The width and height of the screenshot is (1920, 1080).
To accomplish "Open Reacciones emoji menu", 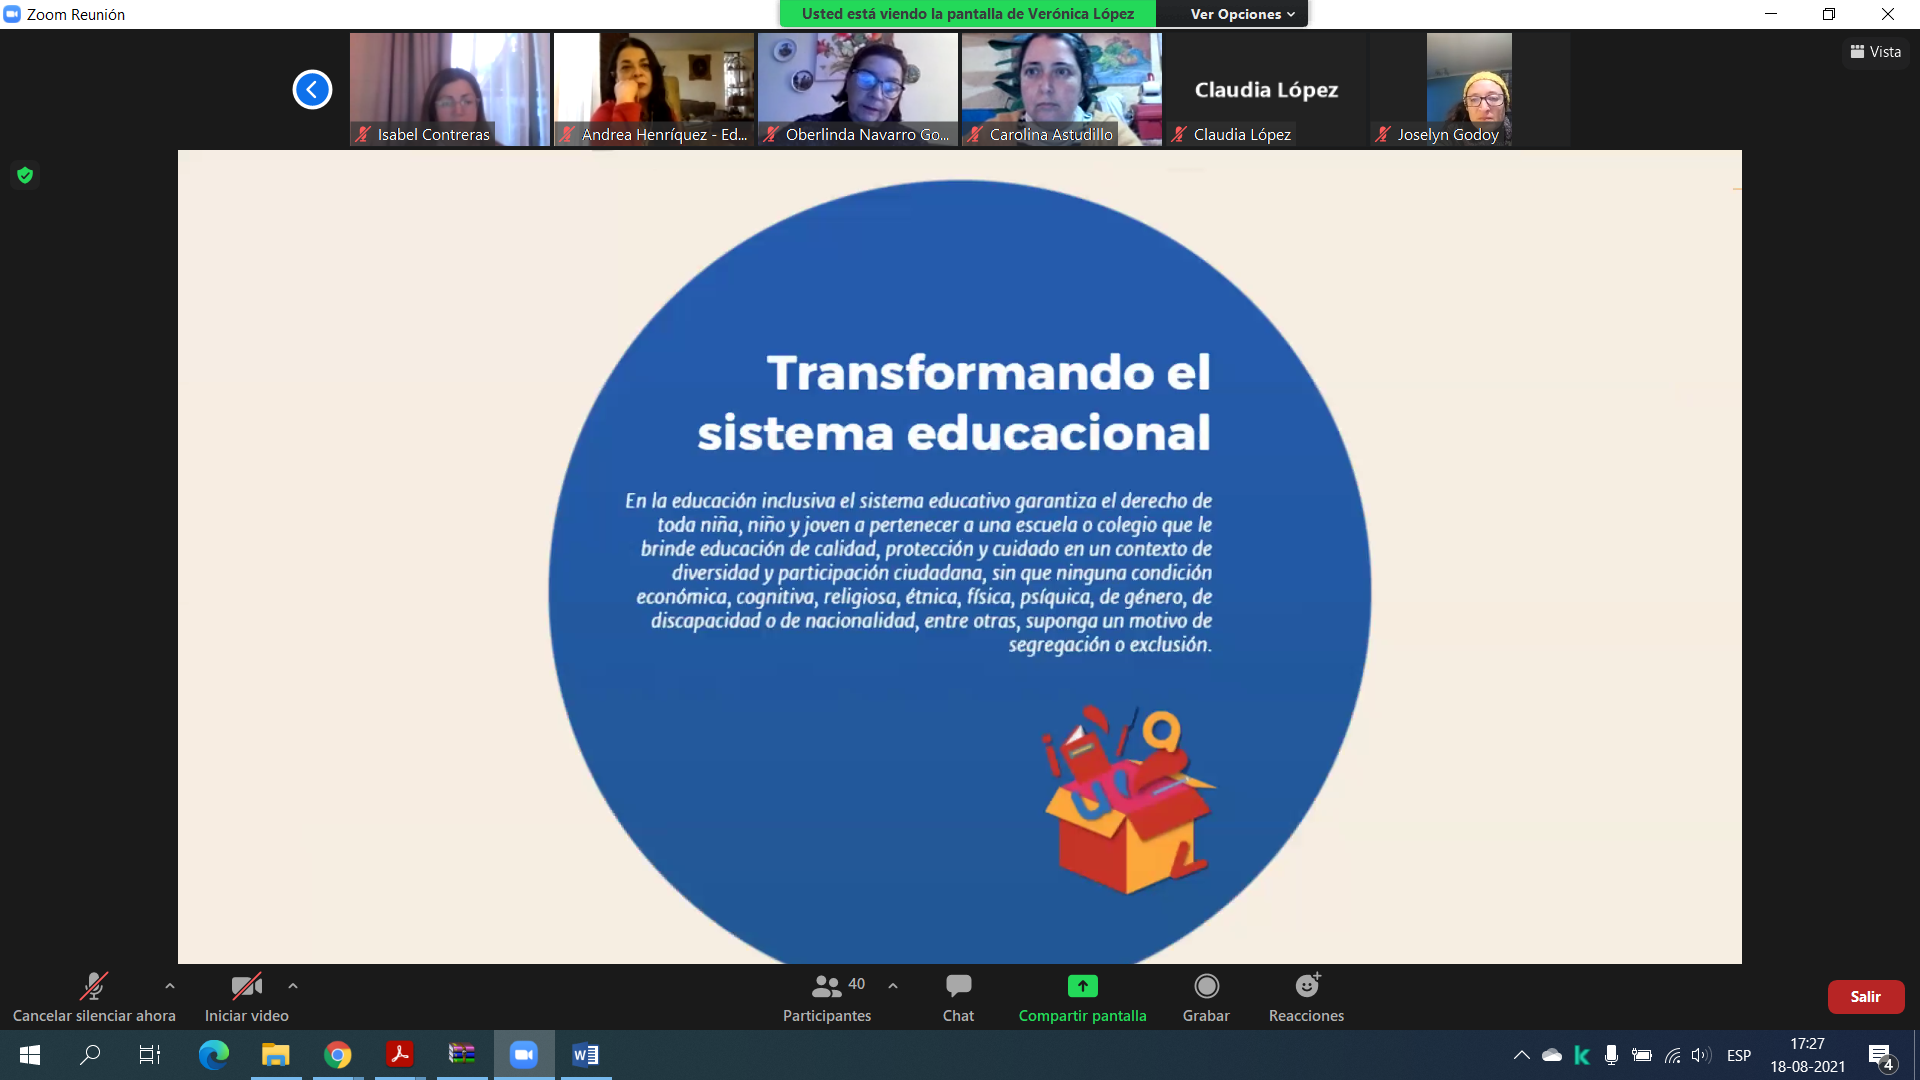I will (x=1306, y=987).
